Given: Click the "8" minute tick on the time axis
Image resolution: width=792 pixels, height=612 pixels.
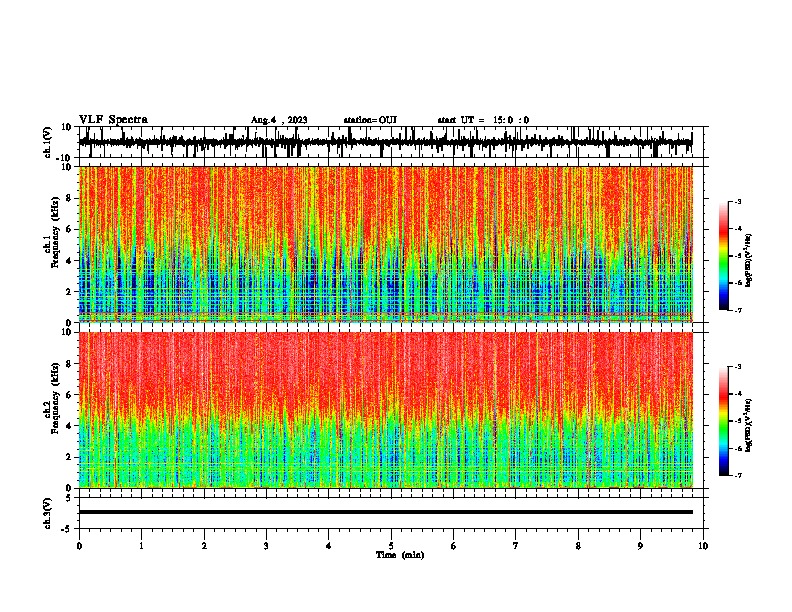Looking at the screenshot, I should 578,546.
